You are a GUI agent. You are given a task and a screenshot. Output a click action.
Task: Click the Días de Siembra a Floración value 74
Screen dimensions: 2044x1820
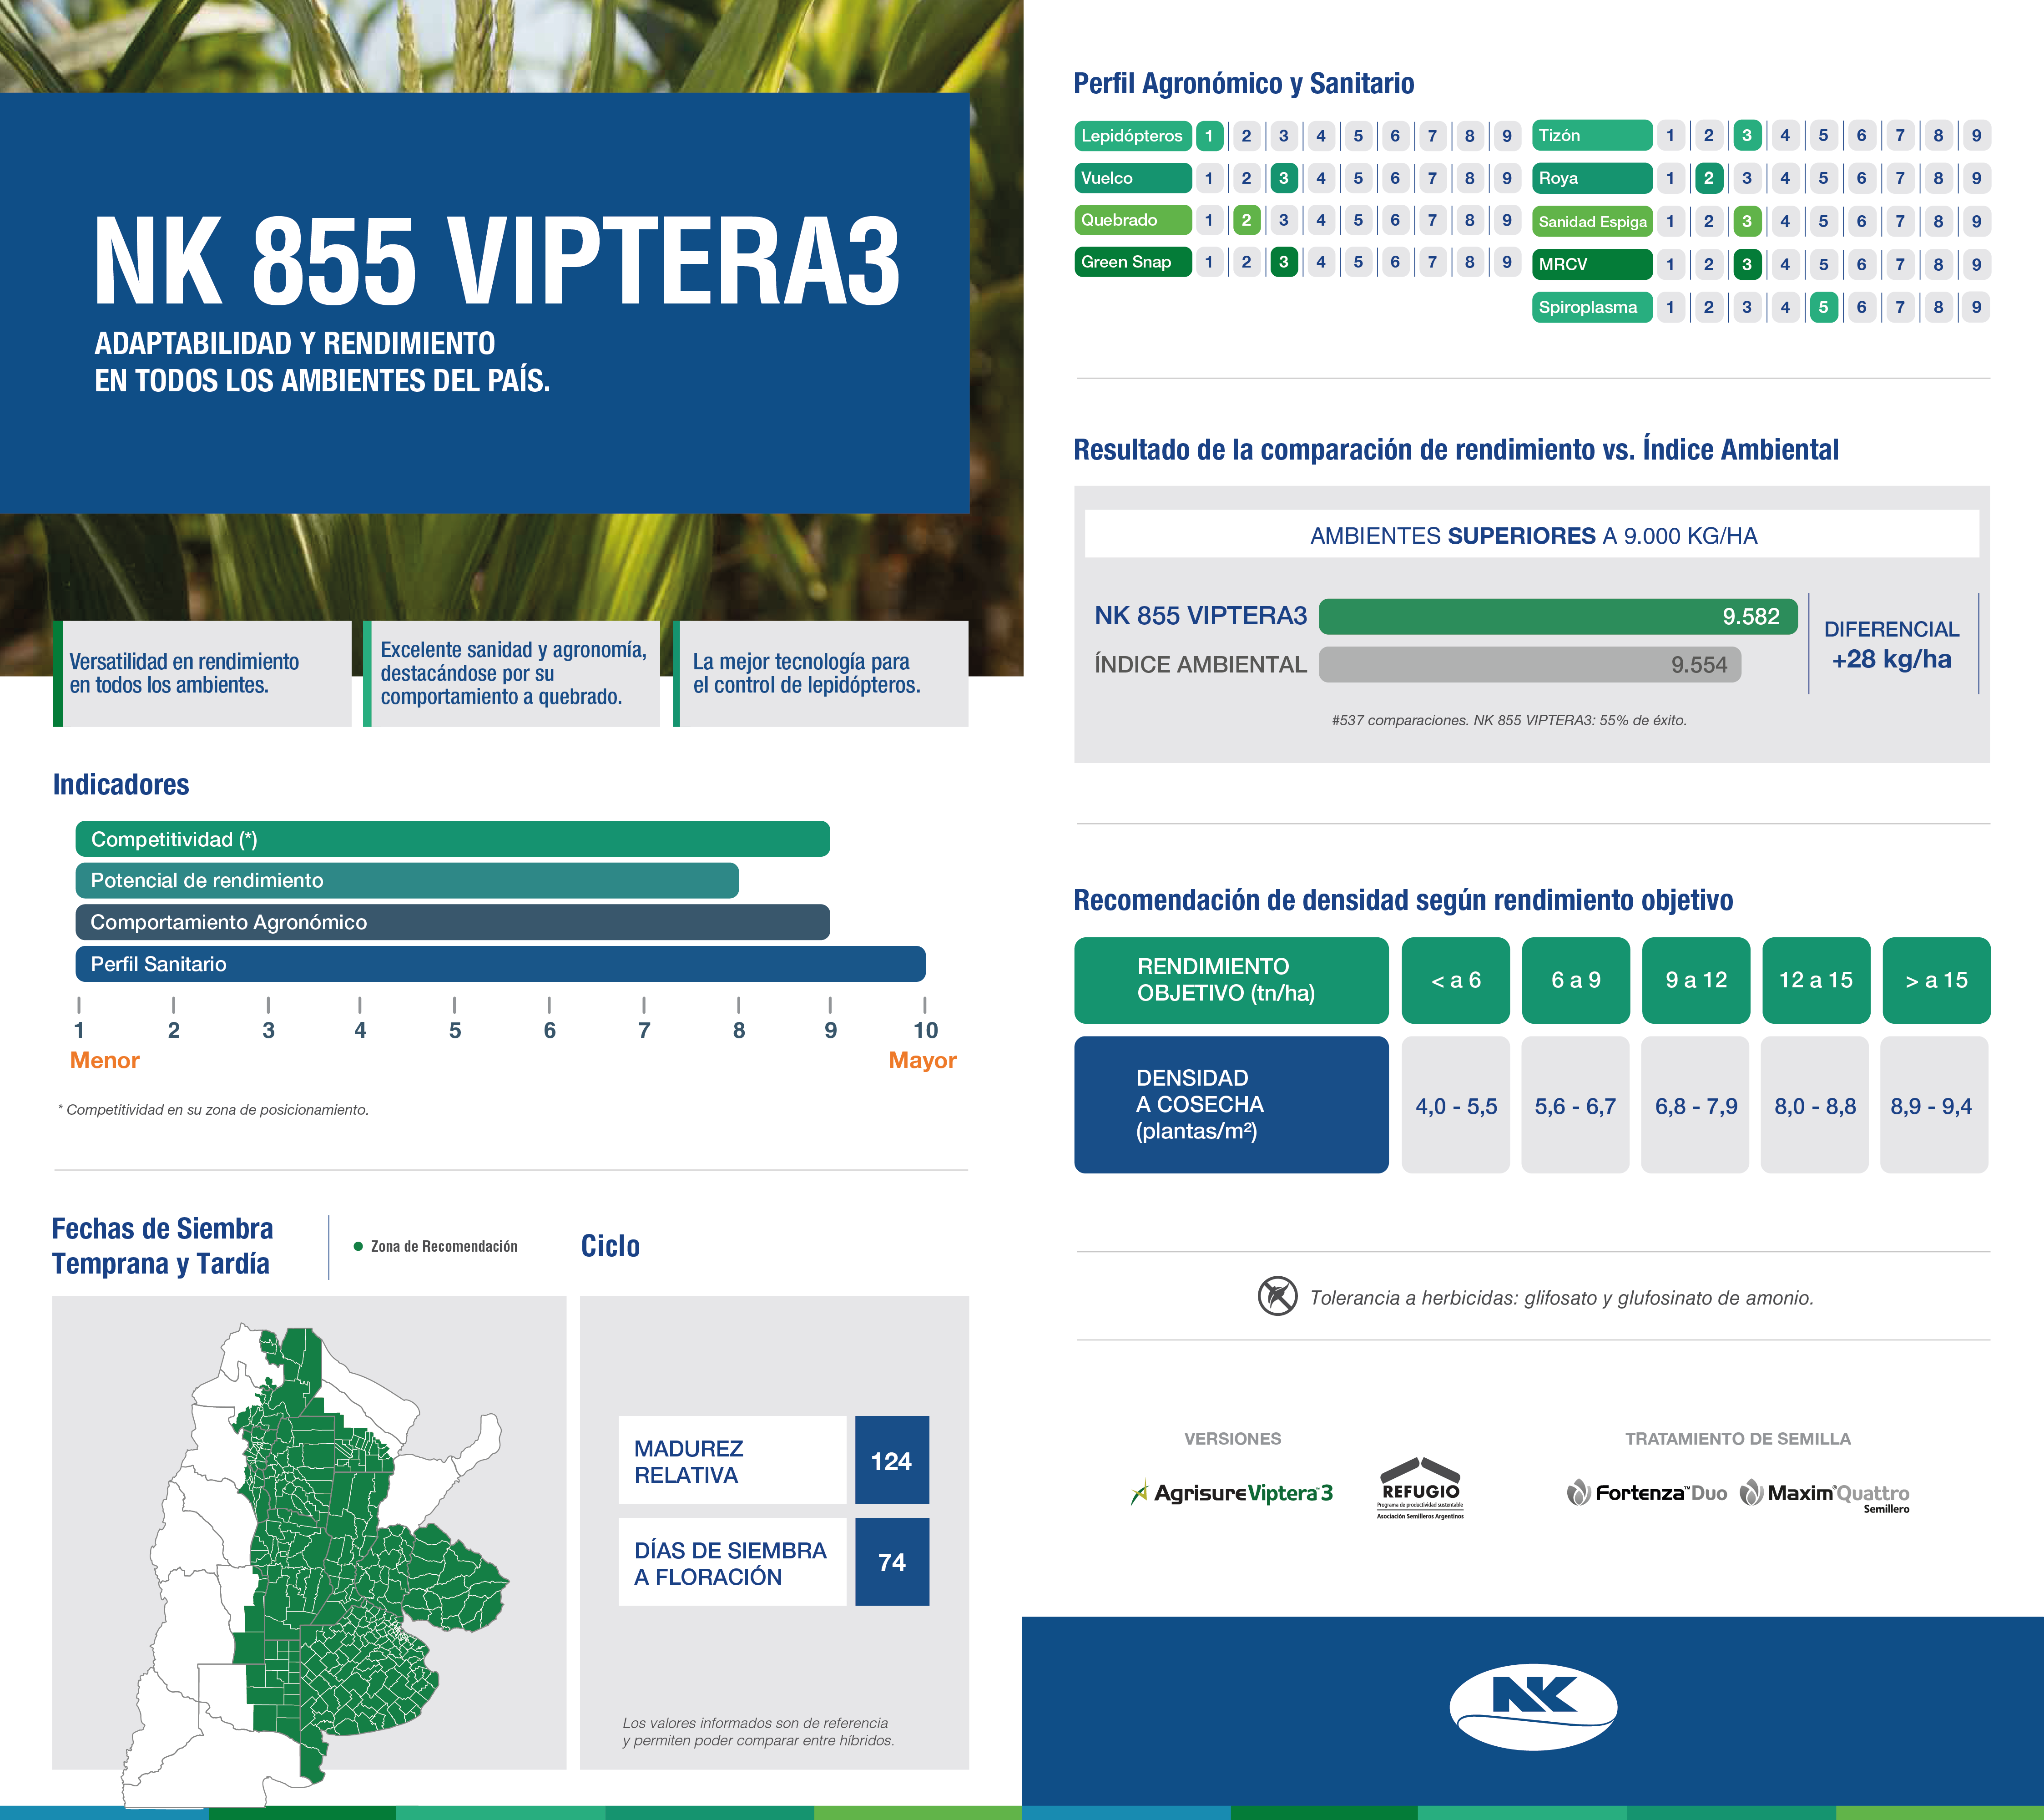(x=892, y=1562)
